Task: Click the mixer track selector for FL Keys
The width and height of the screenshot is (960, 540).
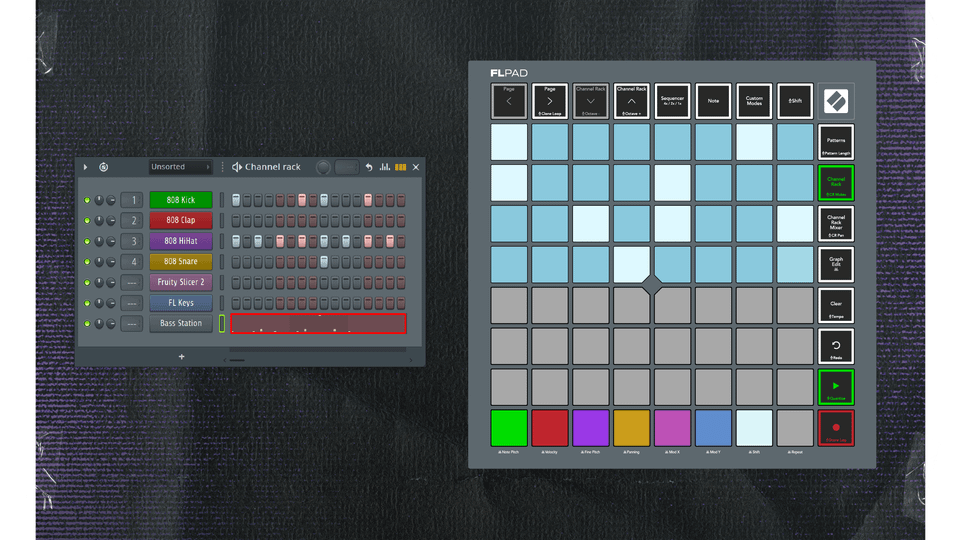Action: 132,302
